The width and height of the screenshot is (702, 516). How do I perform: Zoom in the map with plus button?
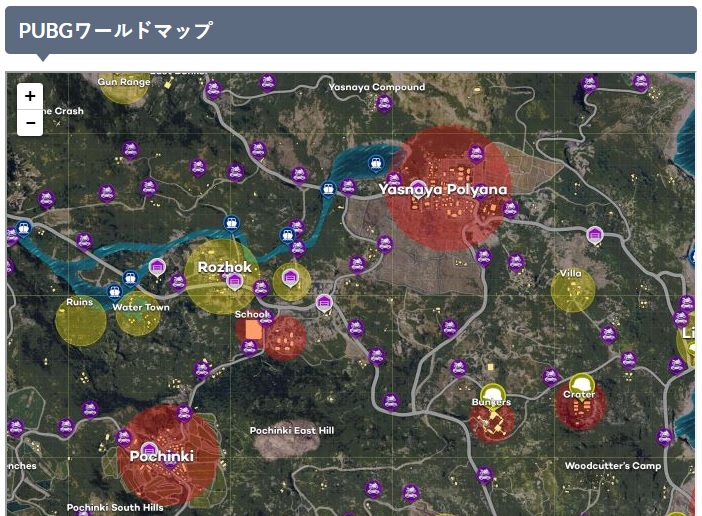(30, 96)
